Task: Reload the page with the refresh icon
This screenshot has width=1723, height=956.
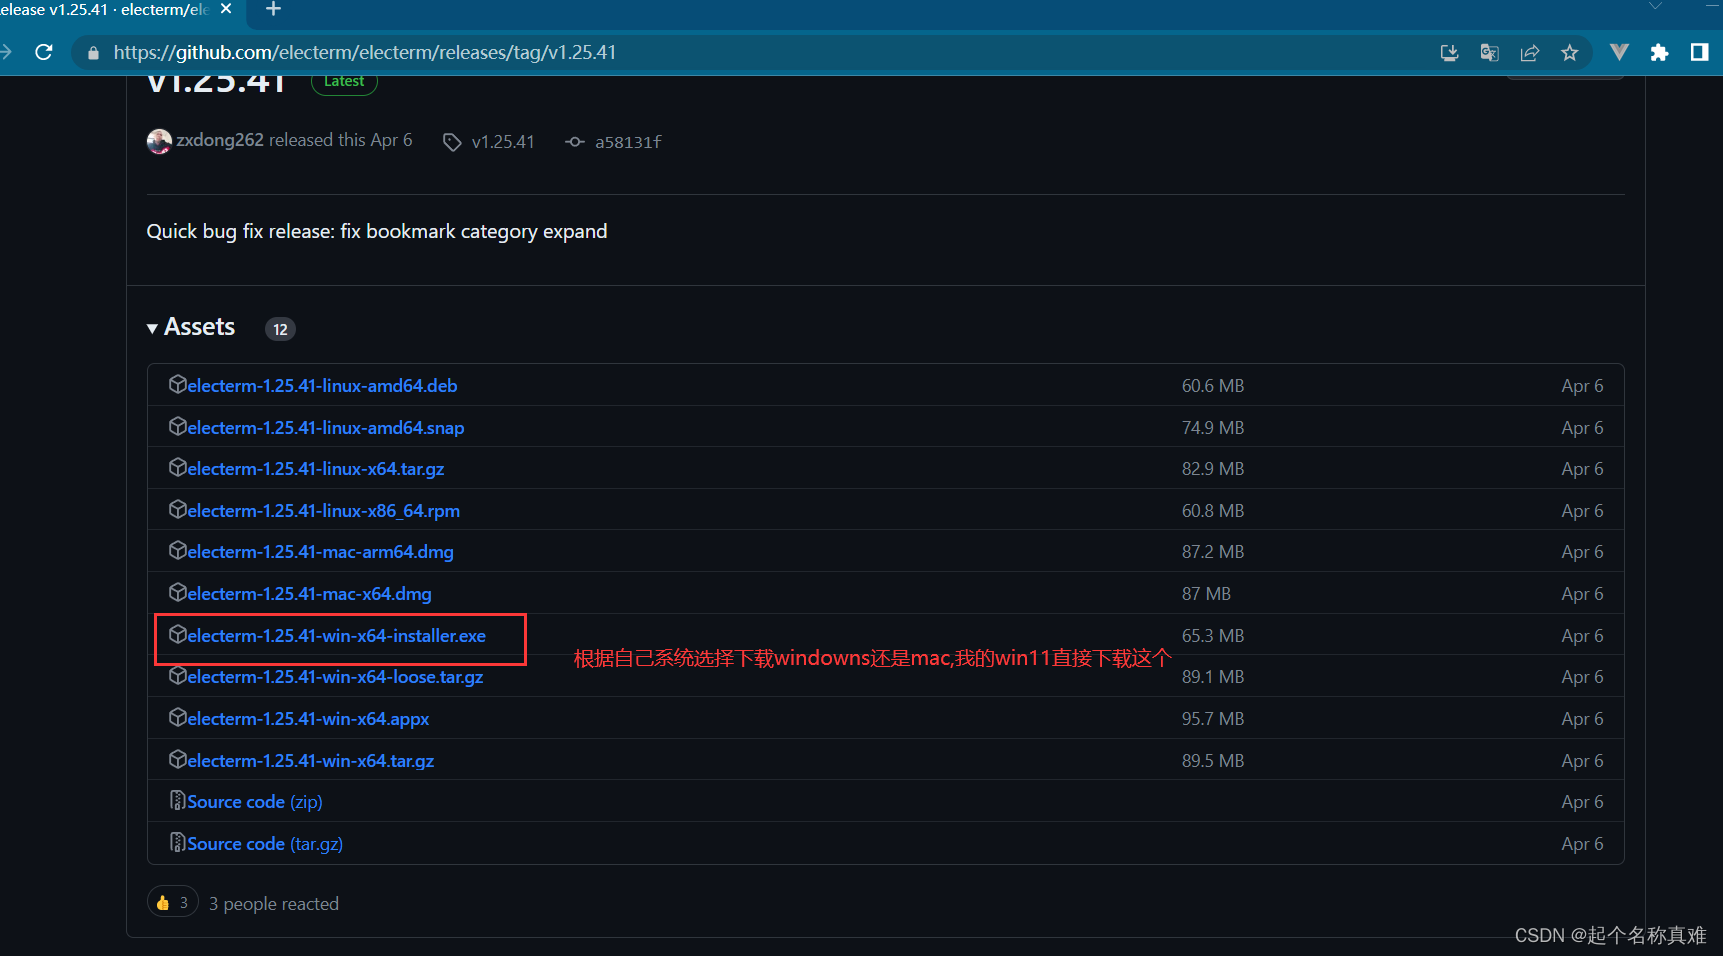Action: [43, 52]
